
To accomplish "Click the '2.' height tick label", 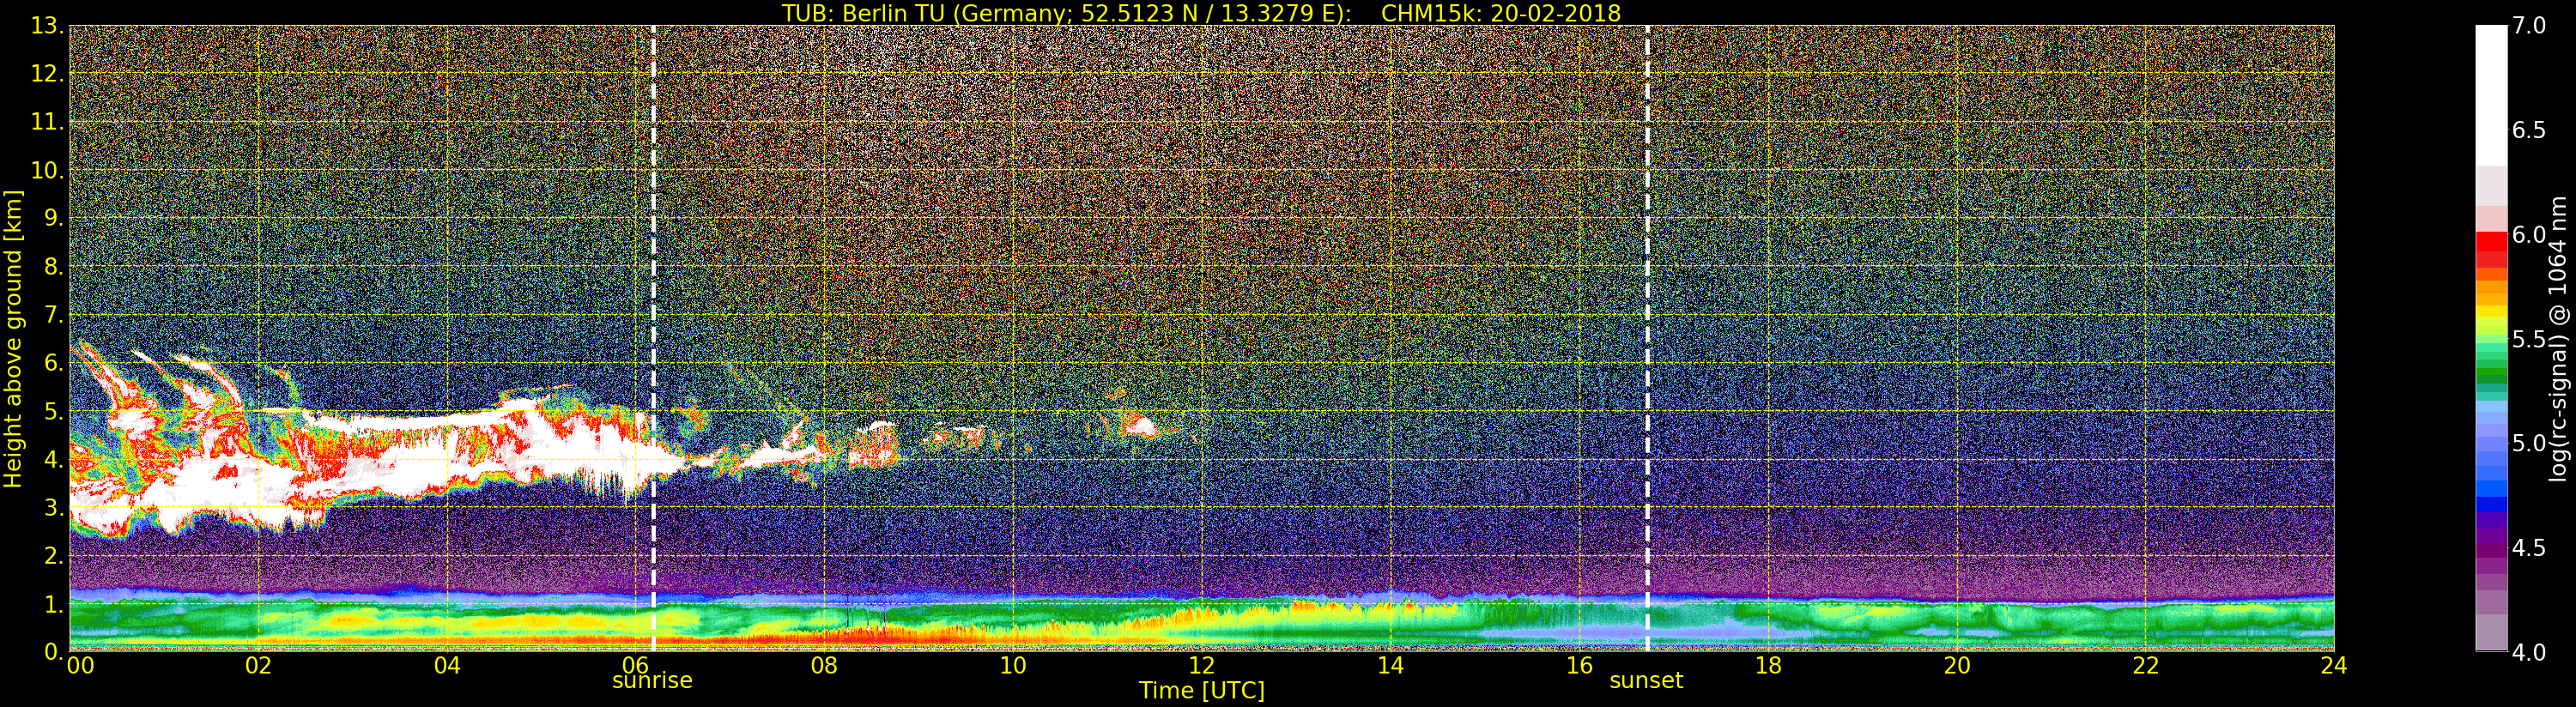I will coord(54,555).
